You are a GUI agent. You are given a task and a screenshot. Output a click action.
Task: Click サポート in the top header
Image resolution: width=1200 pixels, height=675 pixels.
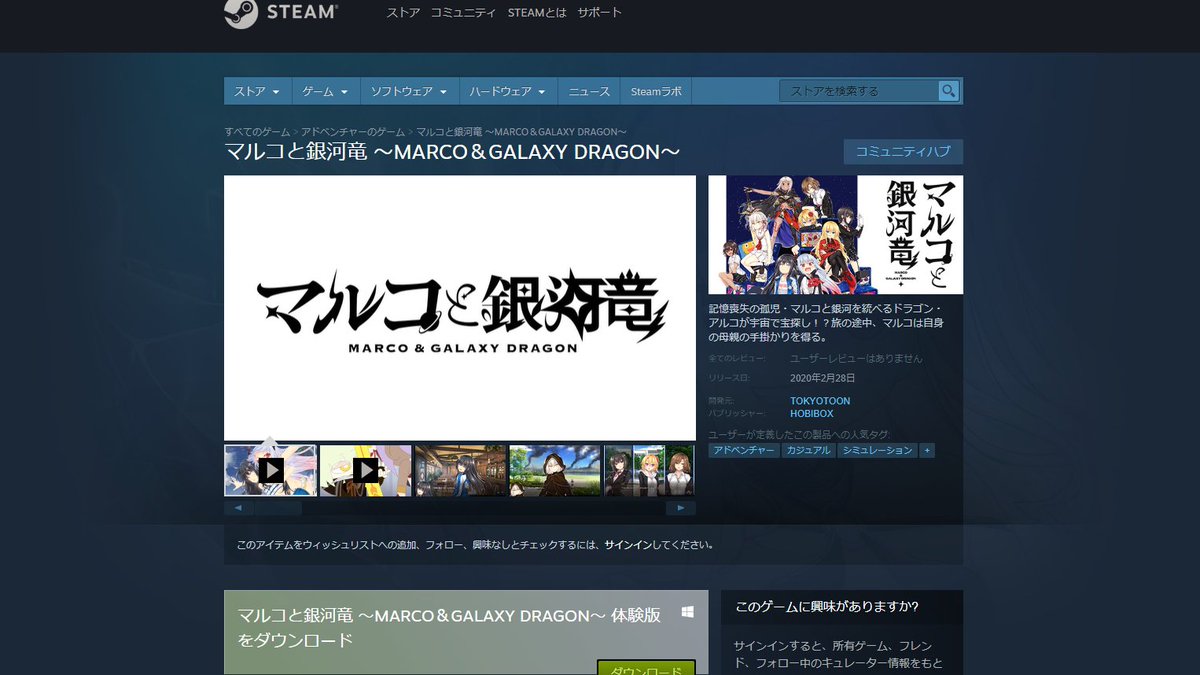pos(599,13)
